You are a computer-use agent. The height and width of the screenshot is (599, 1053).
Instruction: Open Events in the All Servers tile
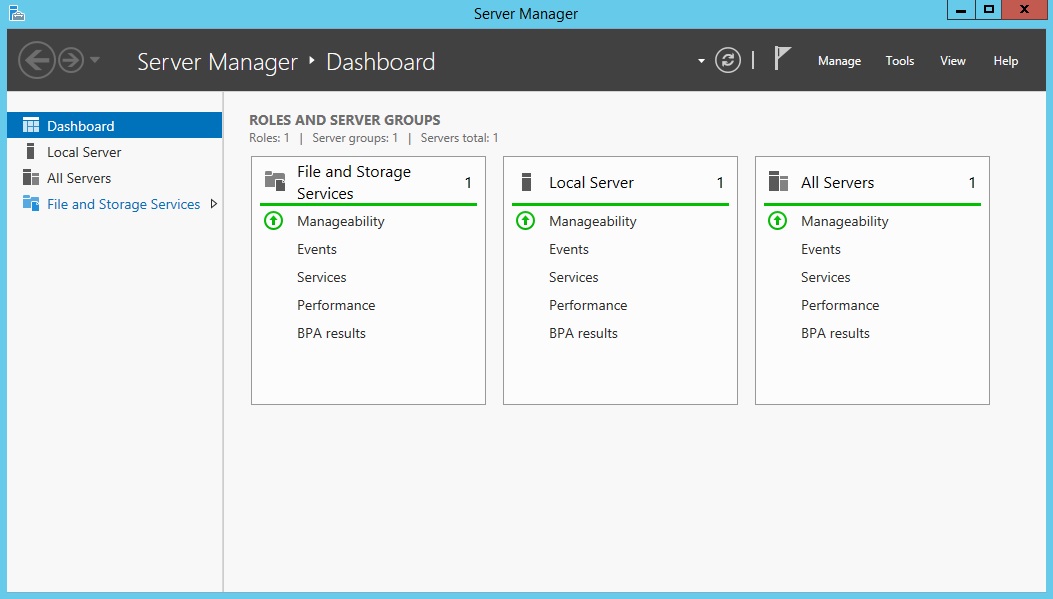[820, 249]
